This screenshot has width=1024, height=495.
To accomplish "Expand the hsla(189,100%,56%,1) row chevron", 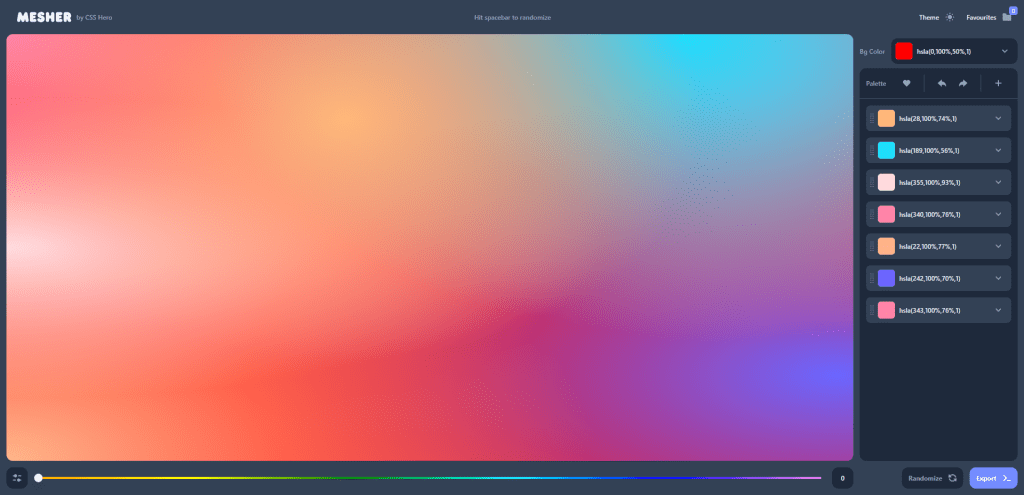I will coord(998,150).
